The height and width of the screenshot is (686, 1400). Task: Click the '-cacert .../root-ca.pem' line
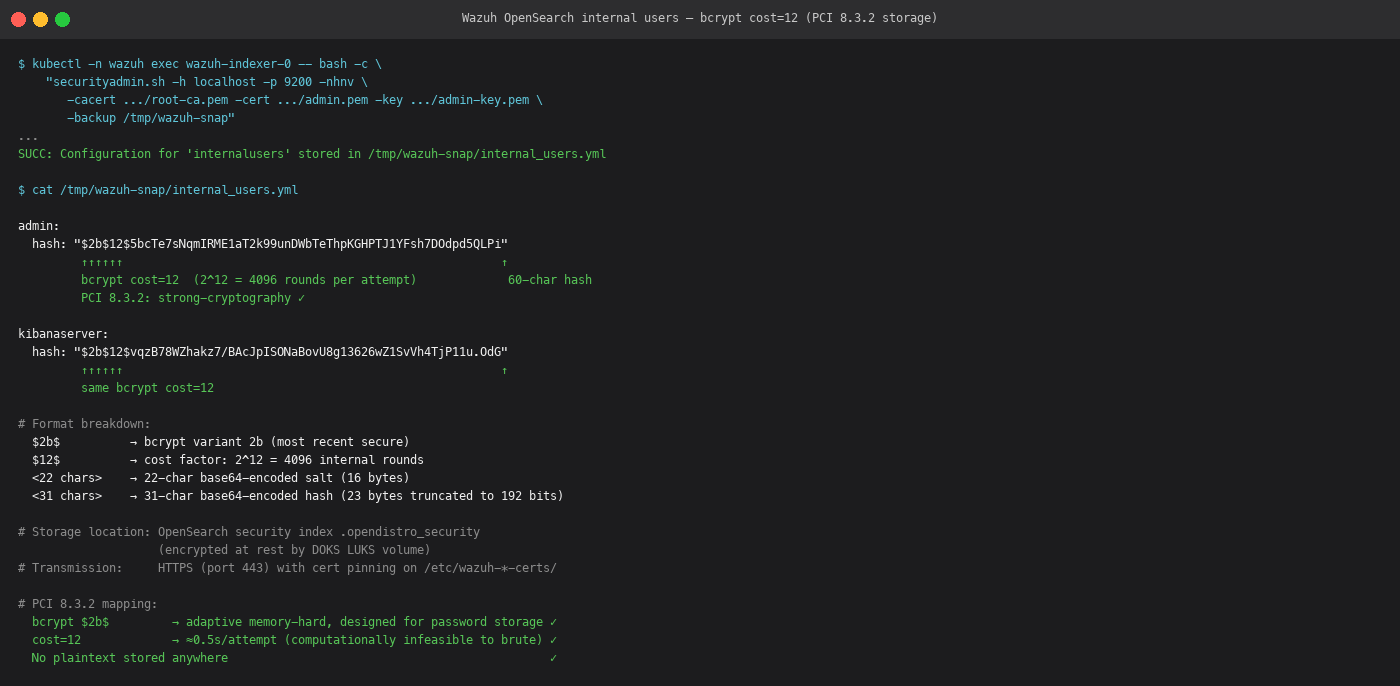coord(305,100)
